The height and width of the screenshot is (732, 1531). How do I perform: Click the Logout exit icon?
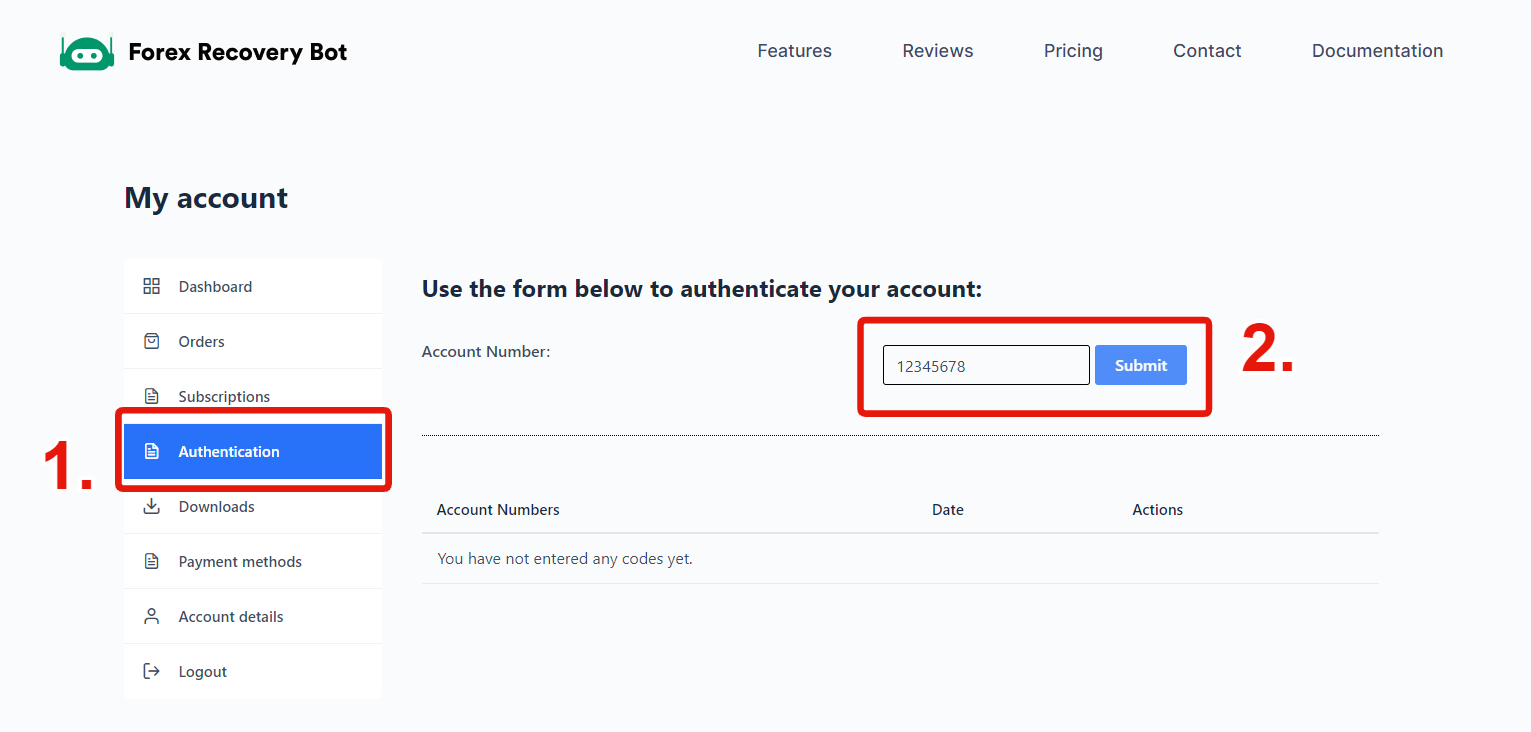(152, 671)
